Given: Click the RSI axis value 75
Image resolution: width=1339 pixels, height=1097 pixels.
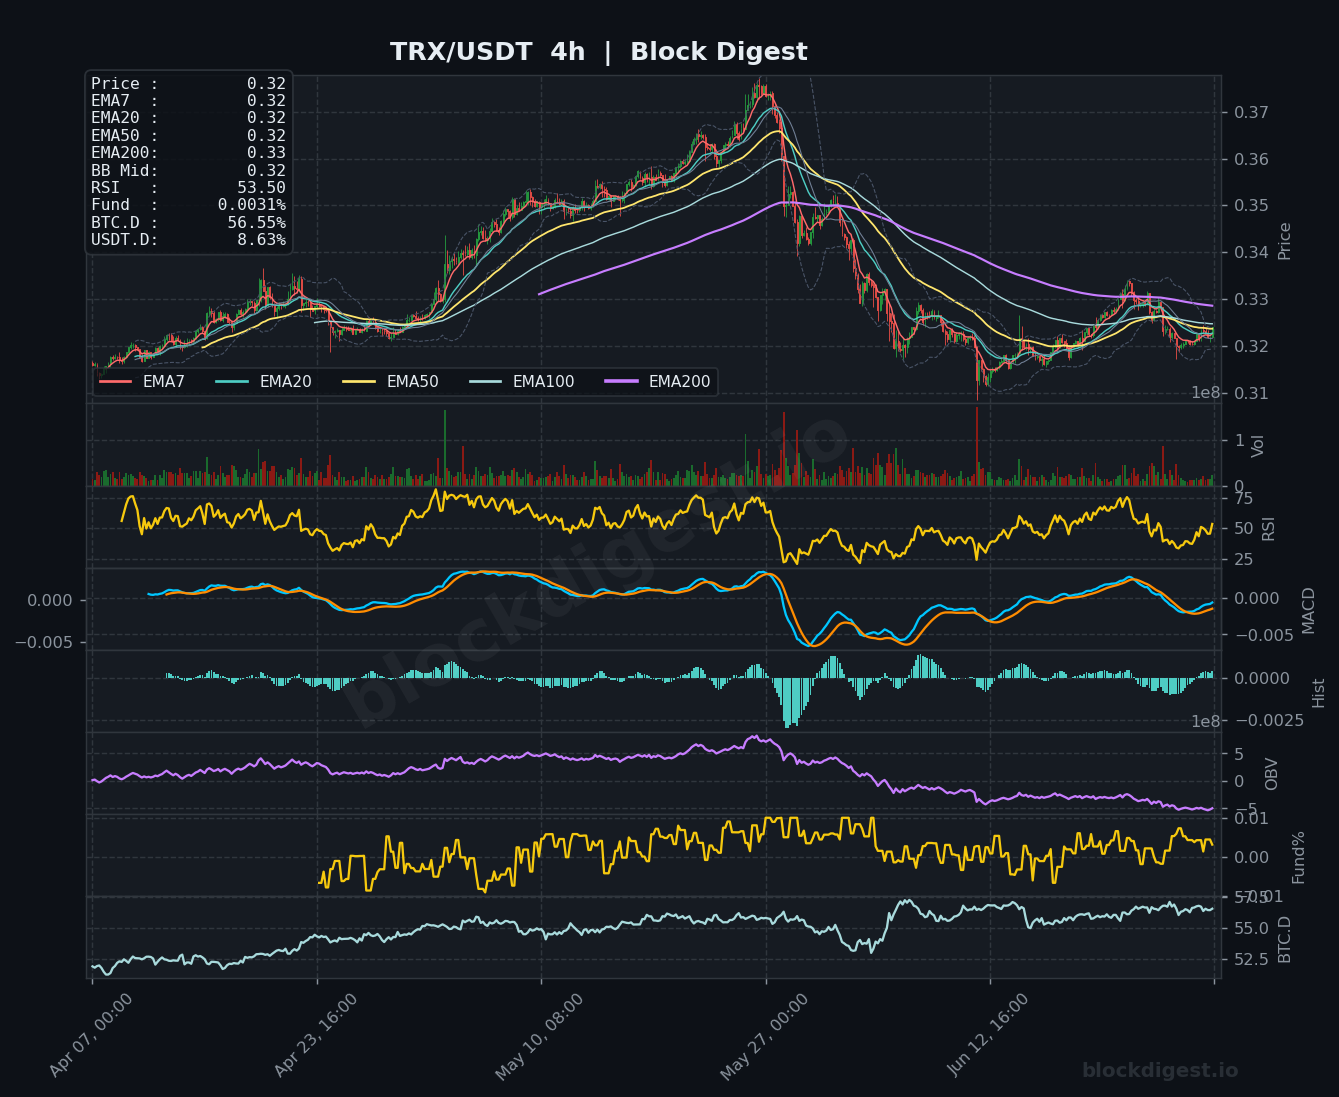Looking at the screenshot, I should 1243,498.
